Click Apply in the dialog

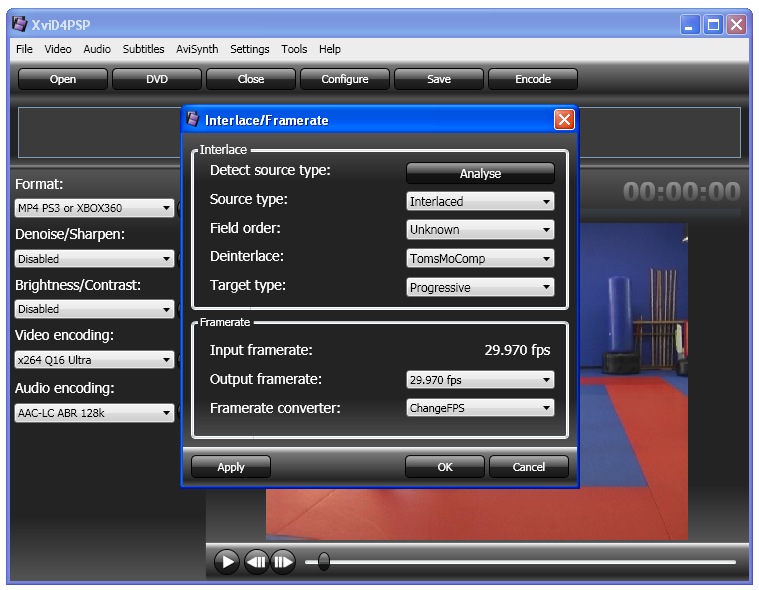pos(231,467)
